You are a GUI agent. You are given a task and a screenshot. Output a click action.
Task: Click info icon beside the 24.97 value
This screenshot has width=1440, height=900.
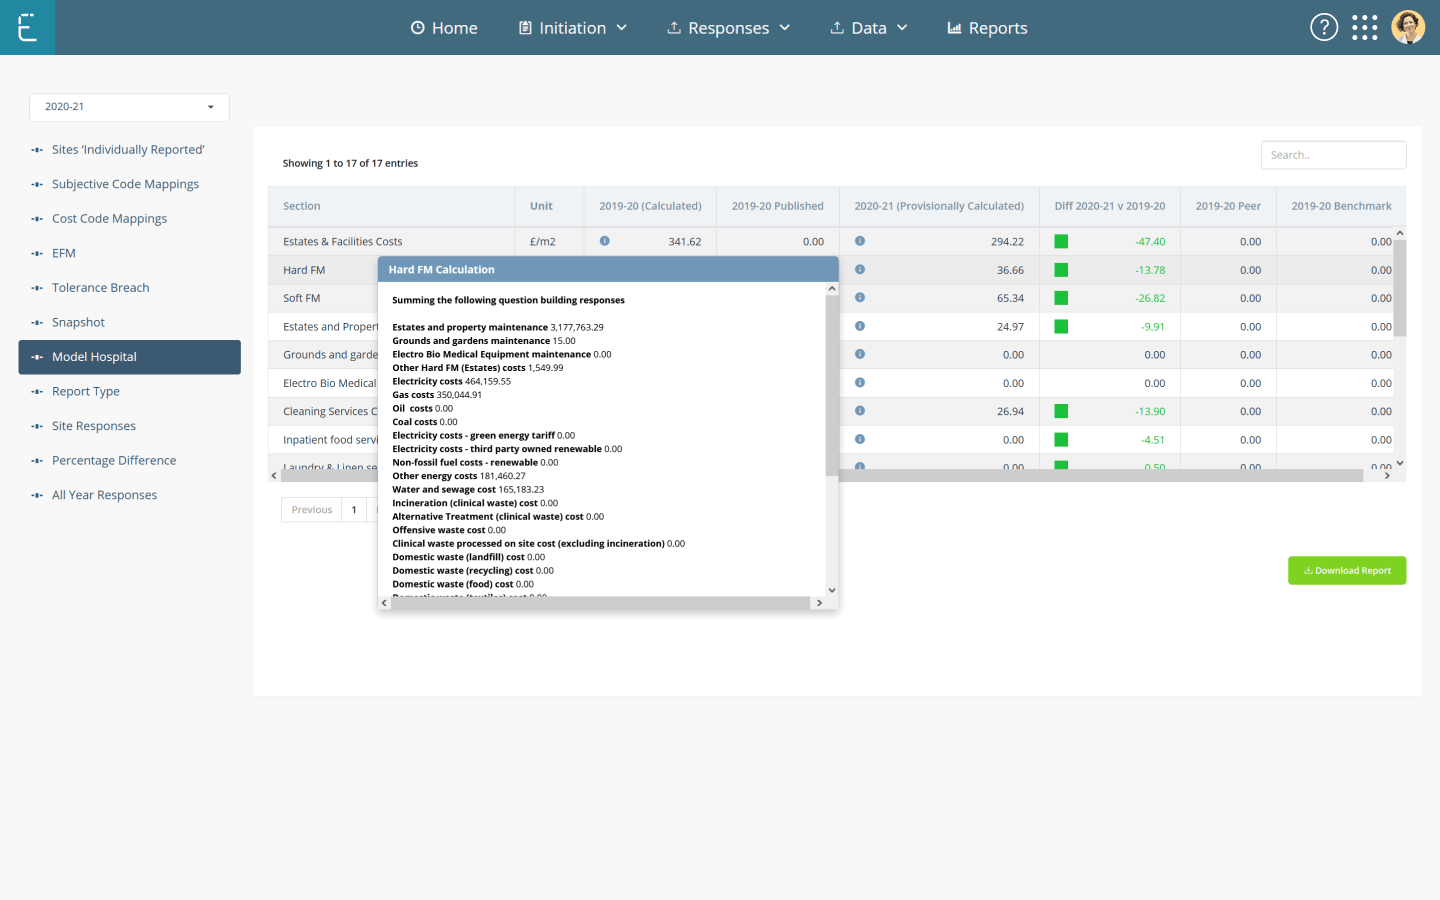coord(860,326)
